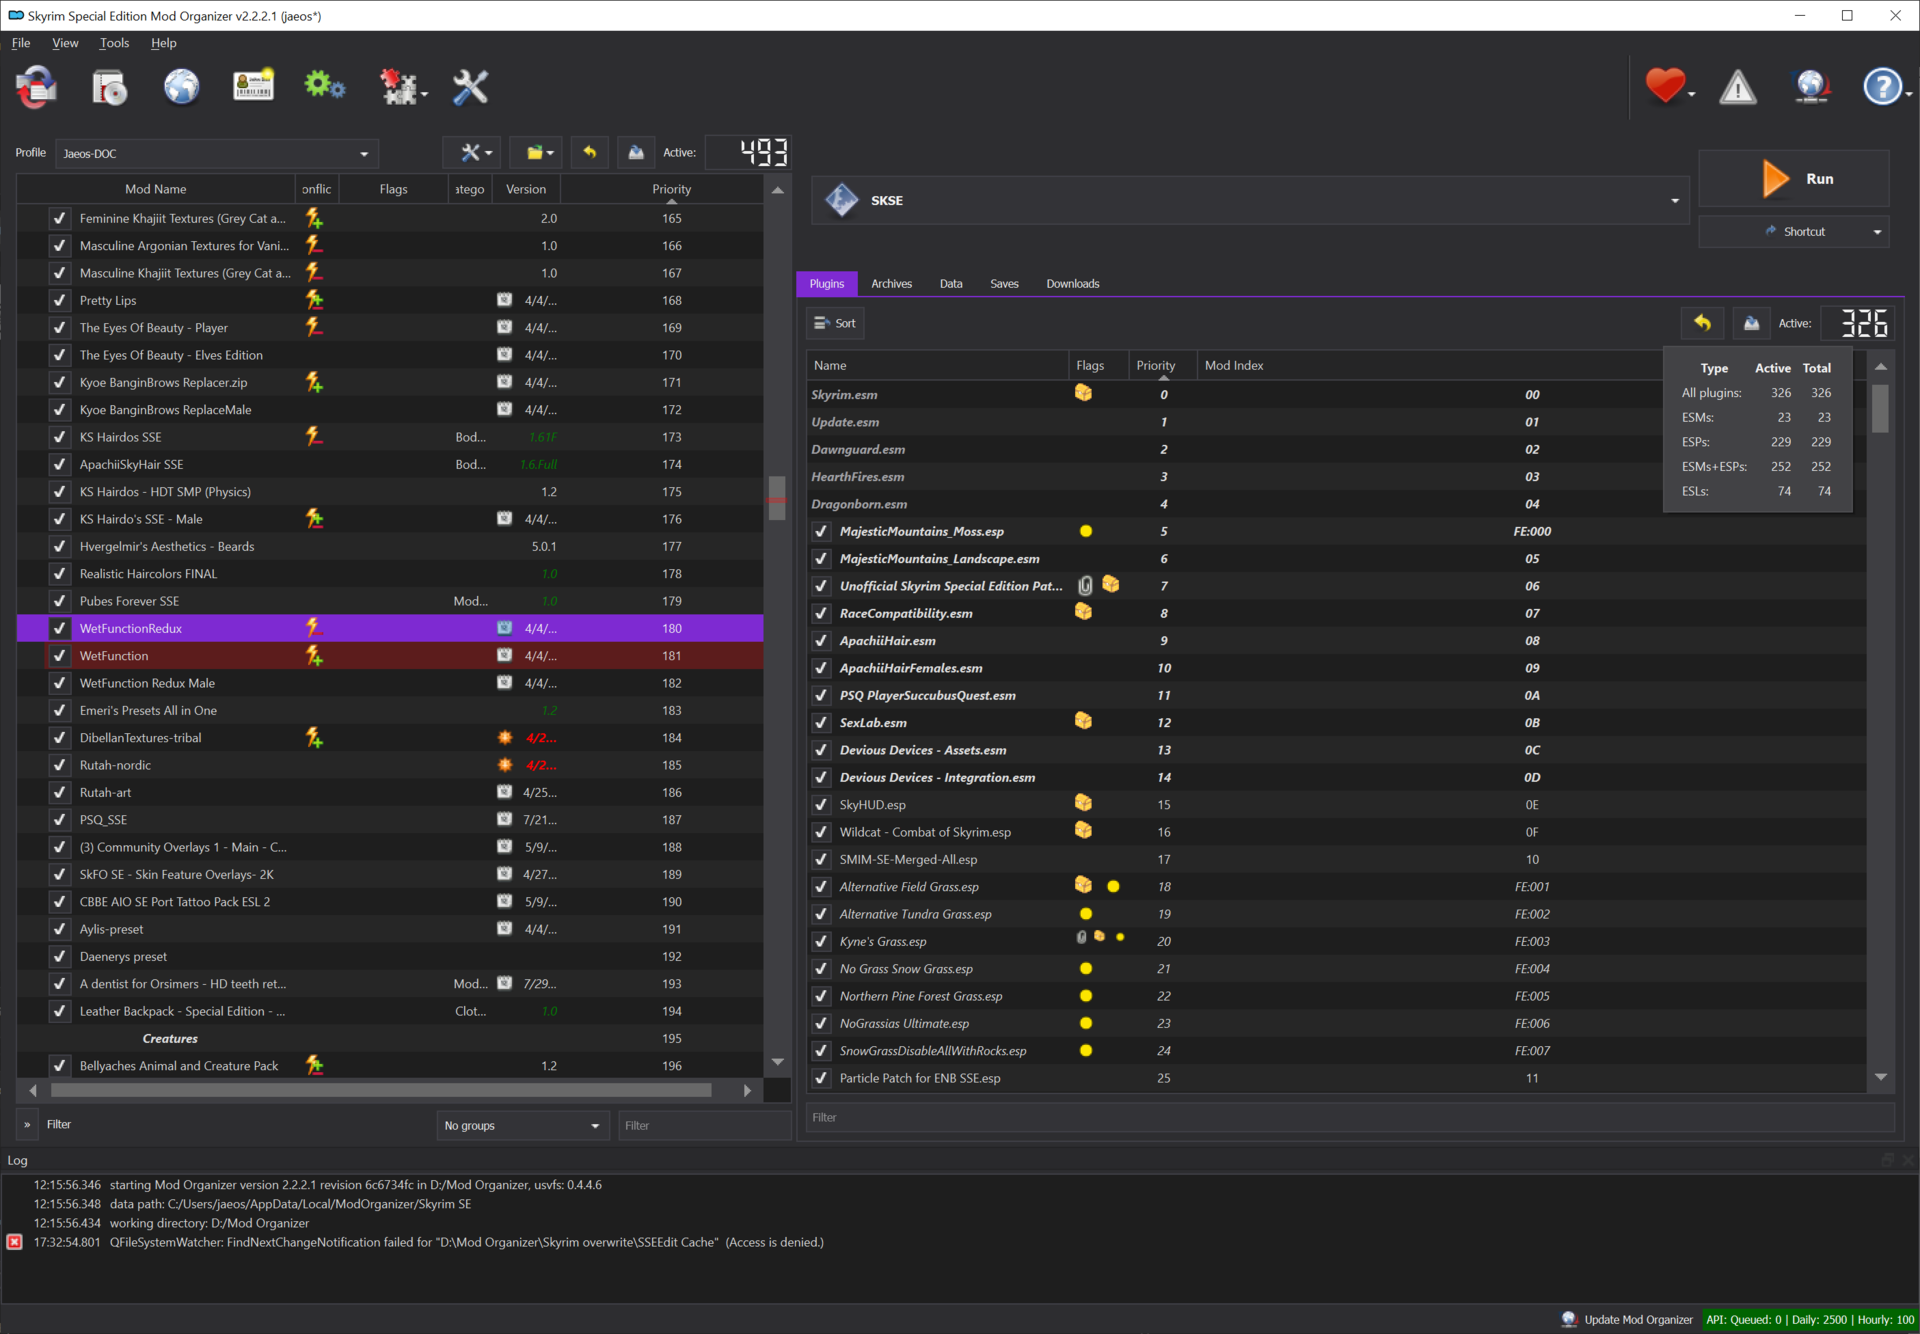Disable the SkyHUD.esp plugin
Viewport: 1920px width, 1334px height.
tap(821, 805)
